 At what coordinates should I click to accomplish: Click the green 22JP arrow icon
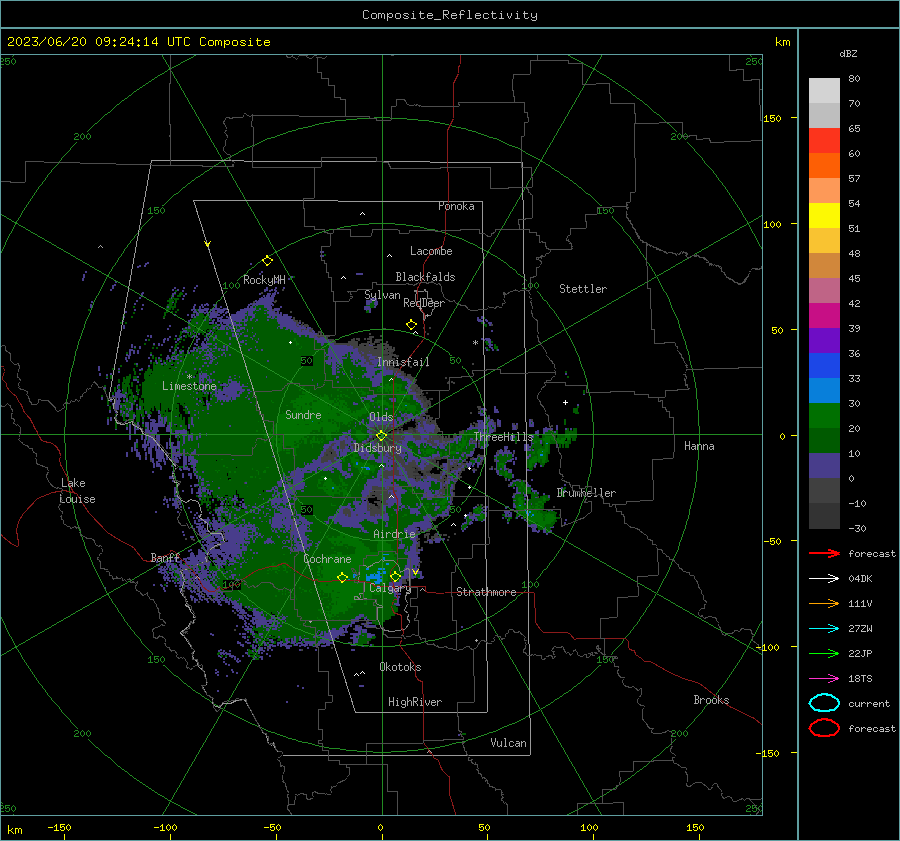tap(824, 653)
